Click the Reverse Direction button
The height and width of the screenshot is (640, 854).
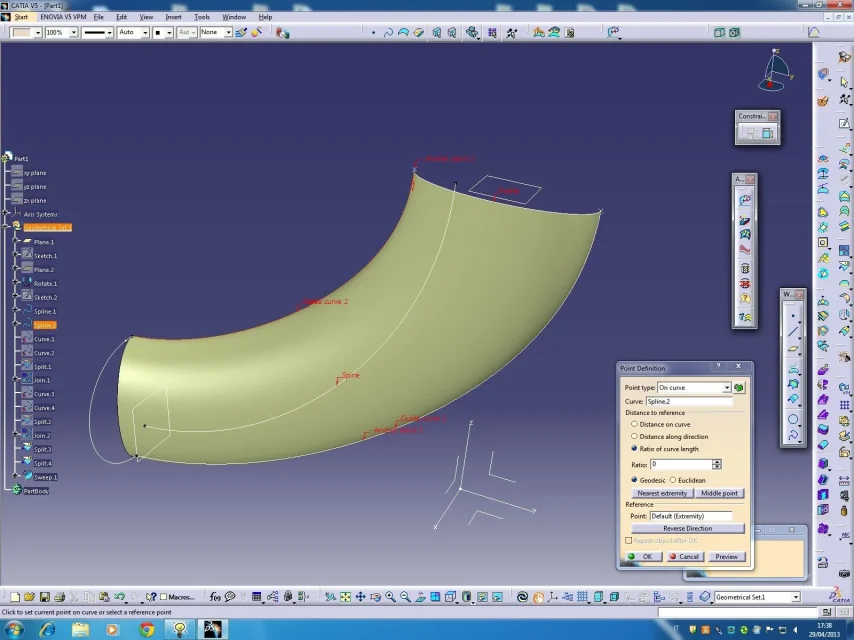click(x=688, y=528)
